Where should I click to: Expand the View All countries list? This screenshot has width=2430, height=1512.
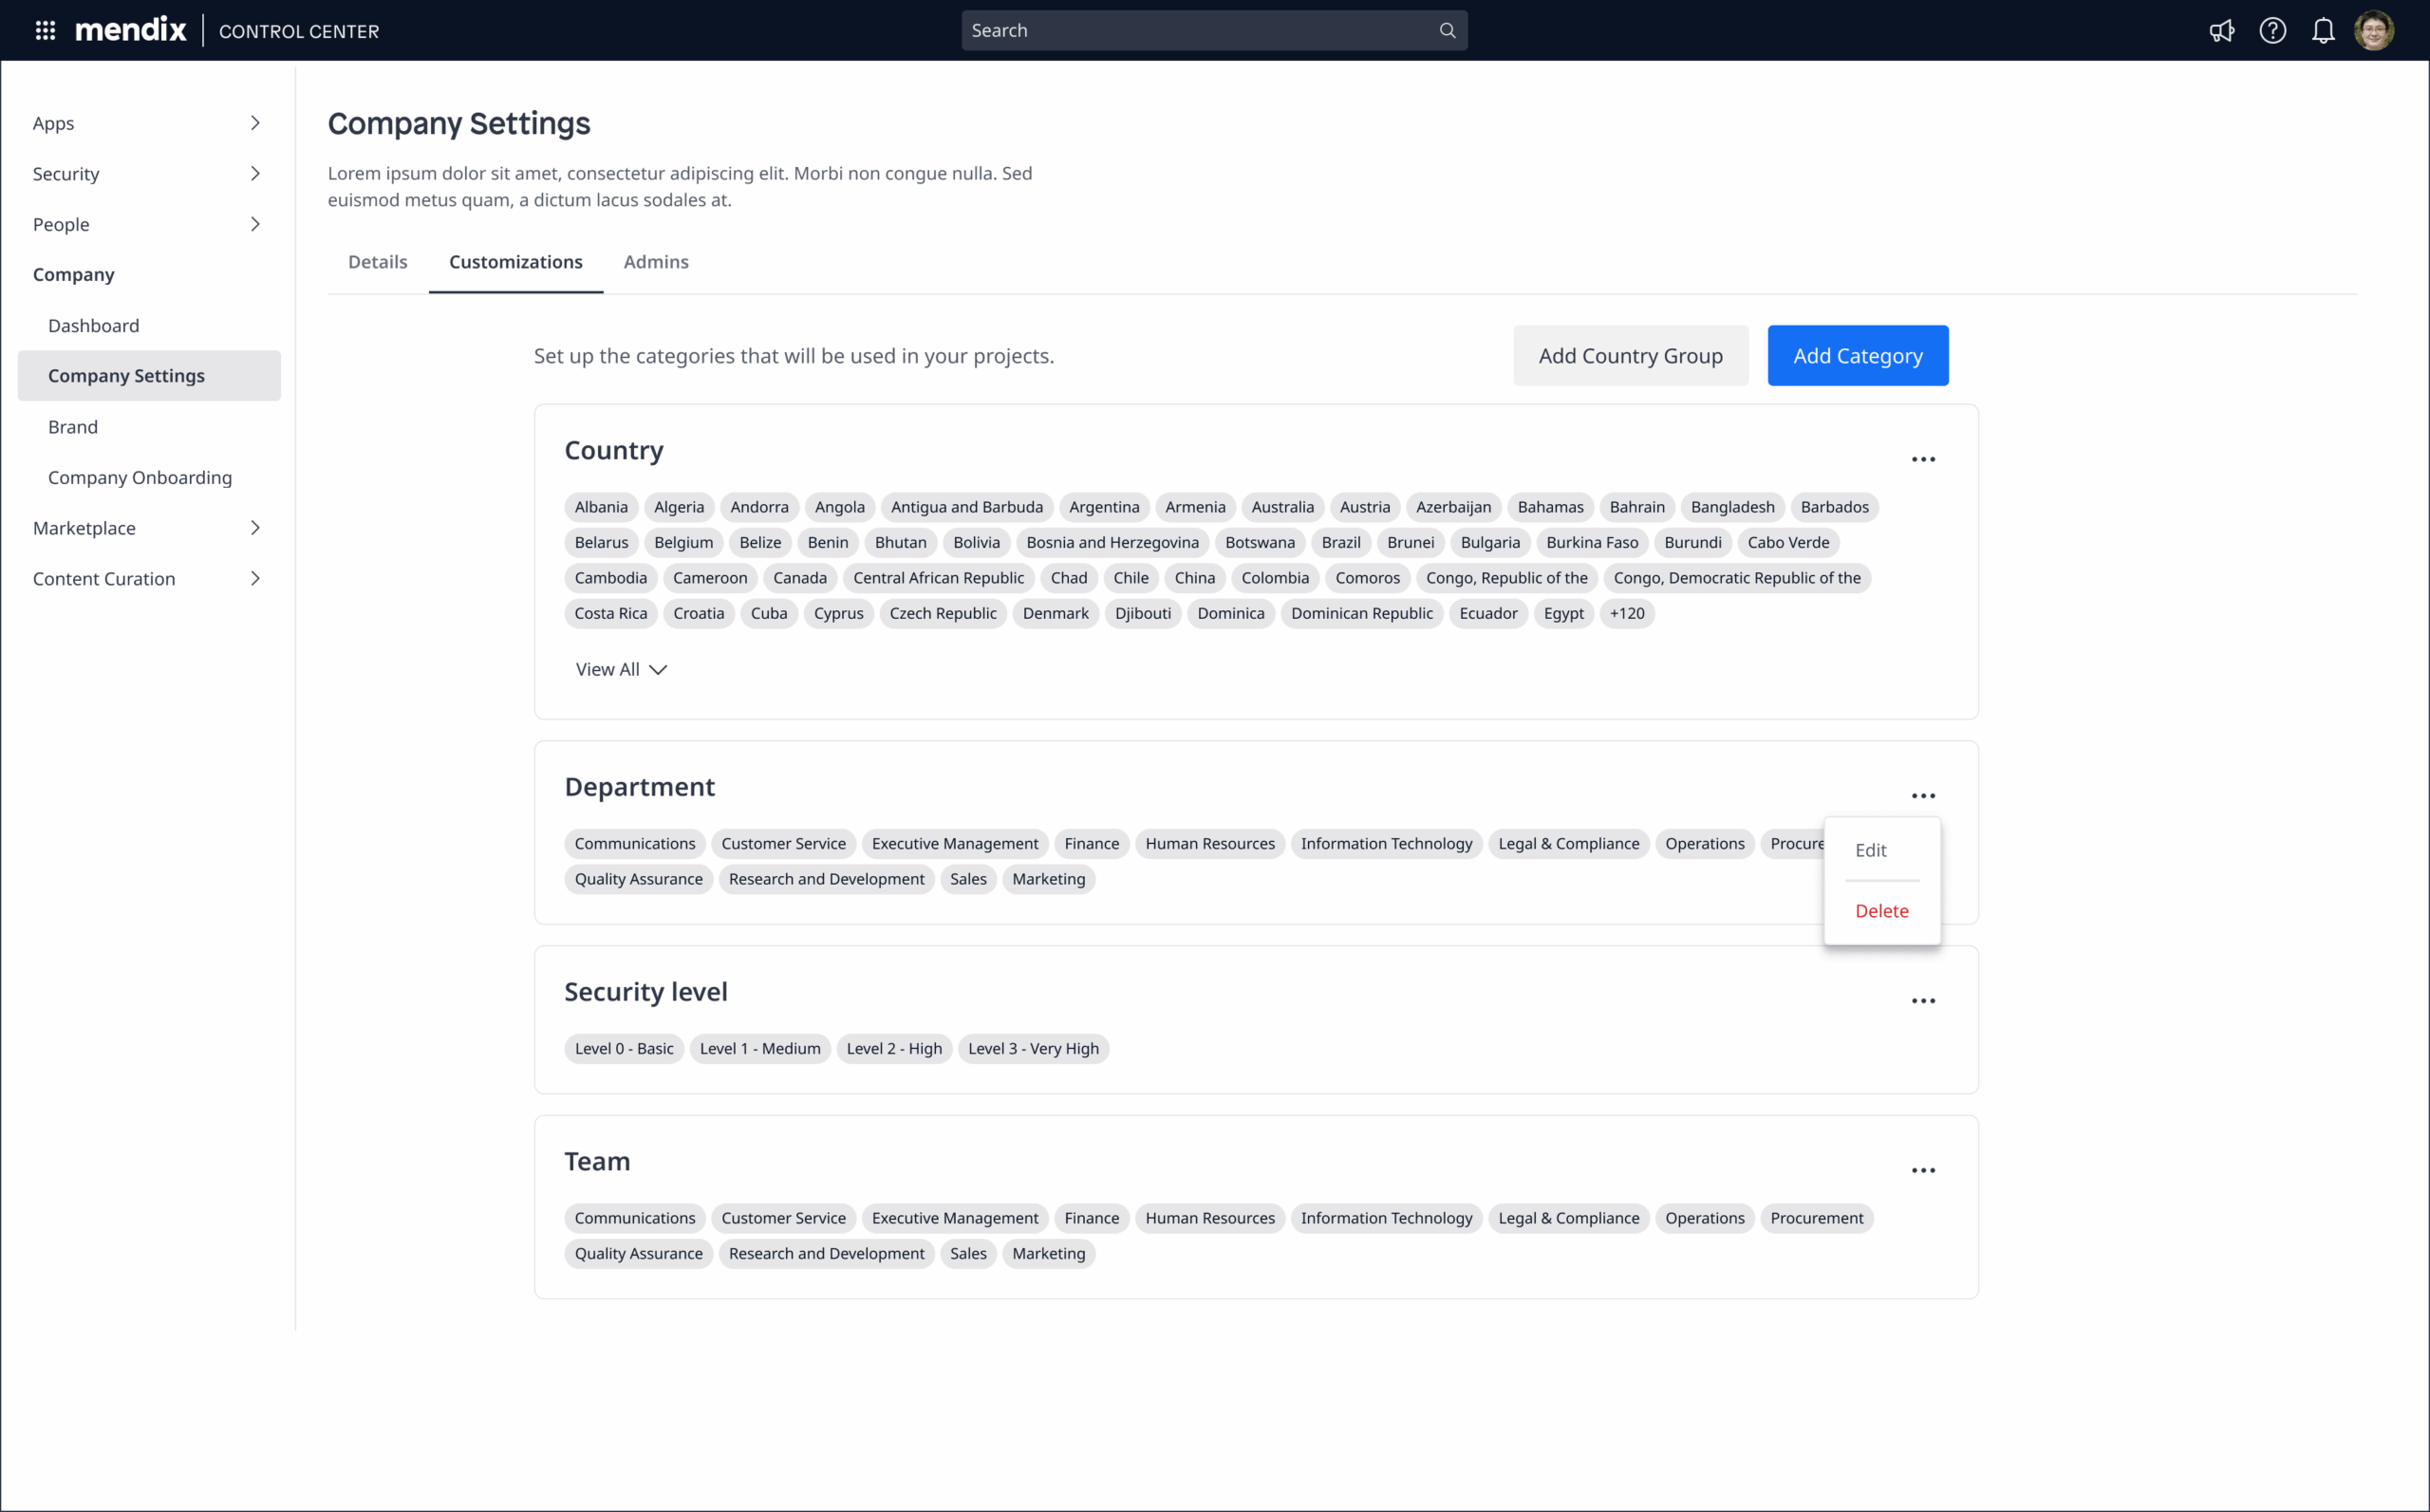point(620,669)
